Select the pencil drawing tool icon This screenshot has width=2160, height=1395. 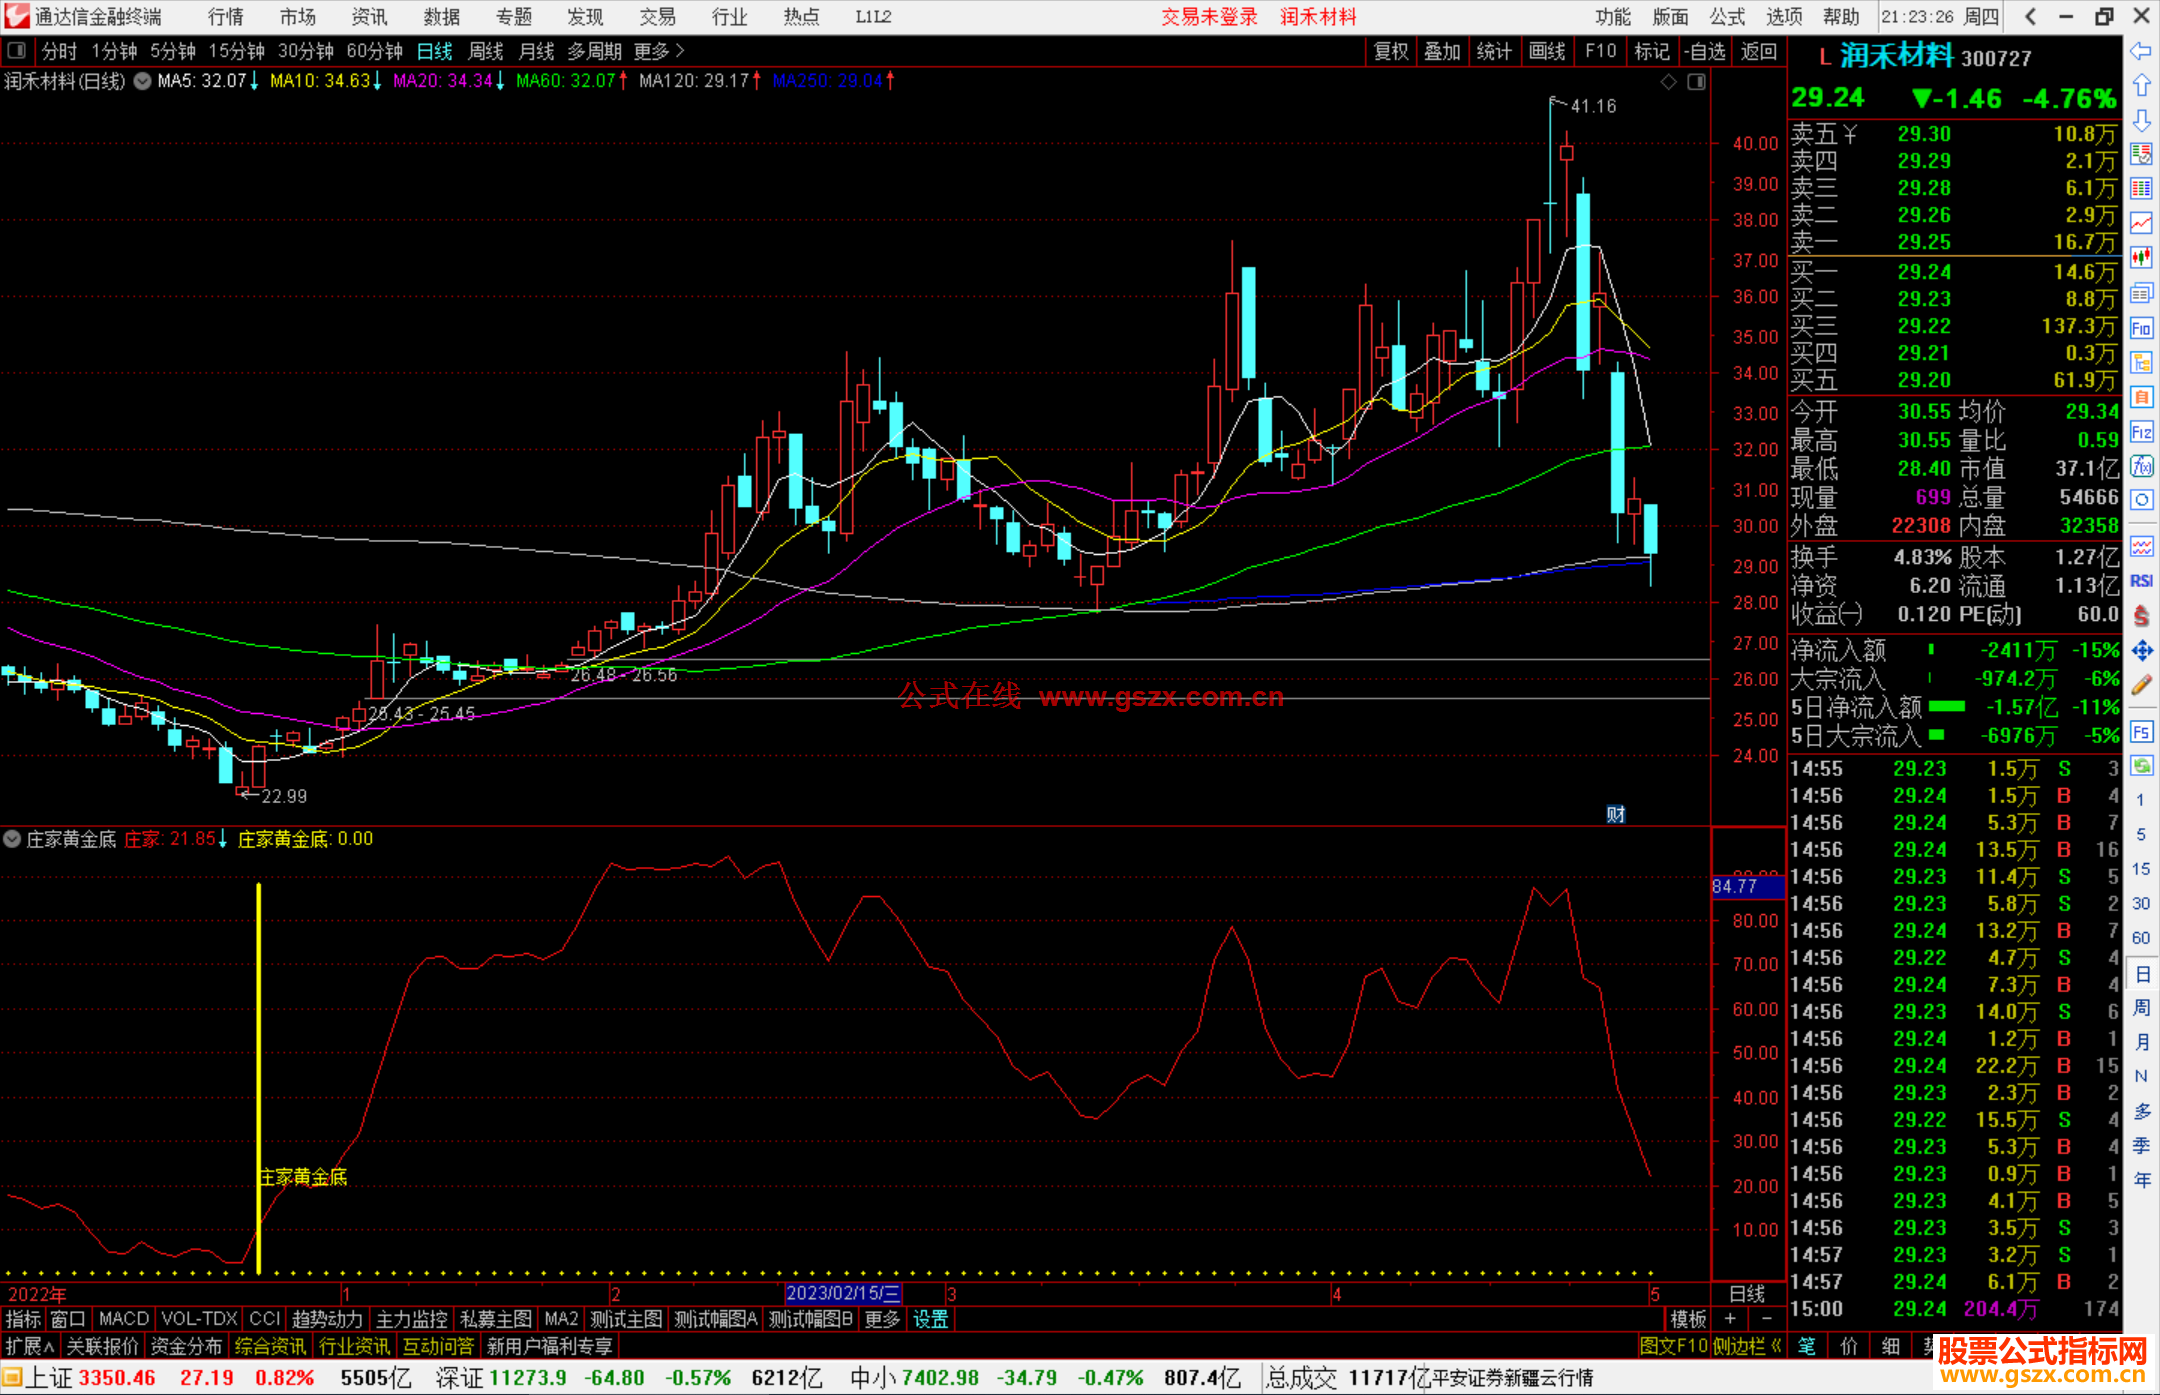(2141, 686)
